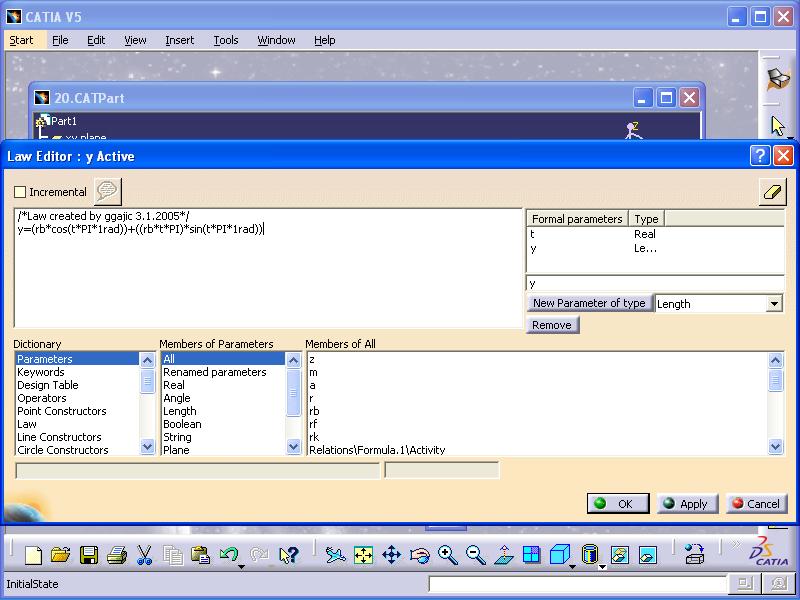Open the Tools menu
800x600 pixels.
tap(226, 40)
